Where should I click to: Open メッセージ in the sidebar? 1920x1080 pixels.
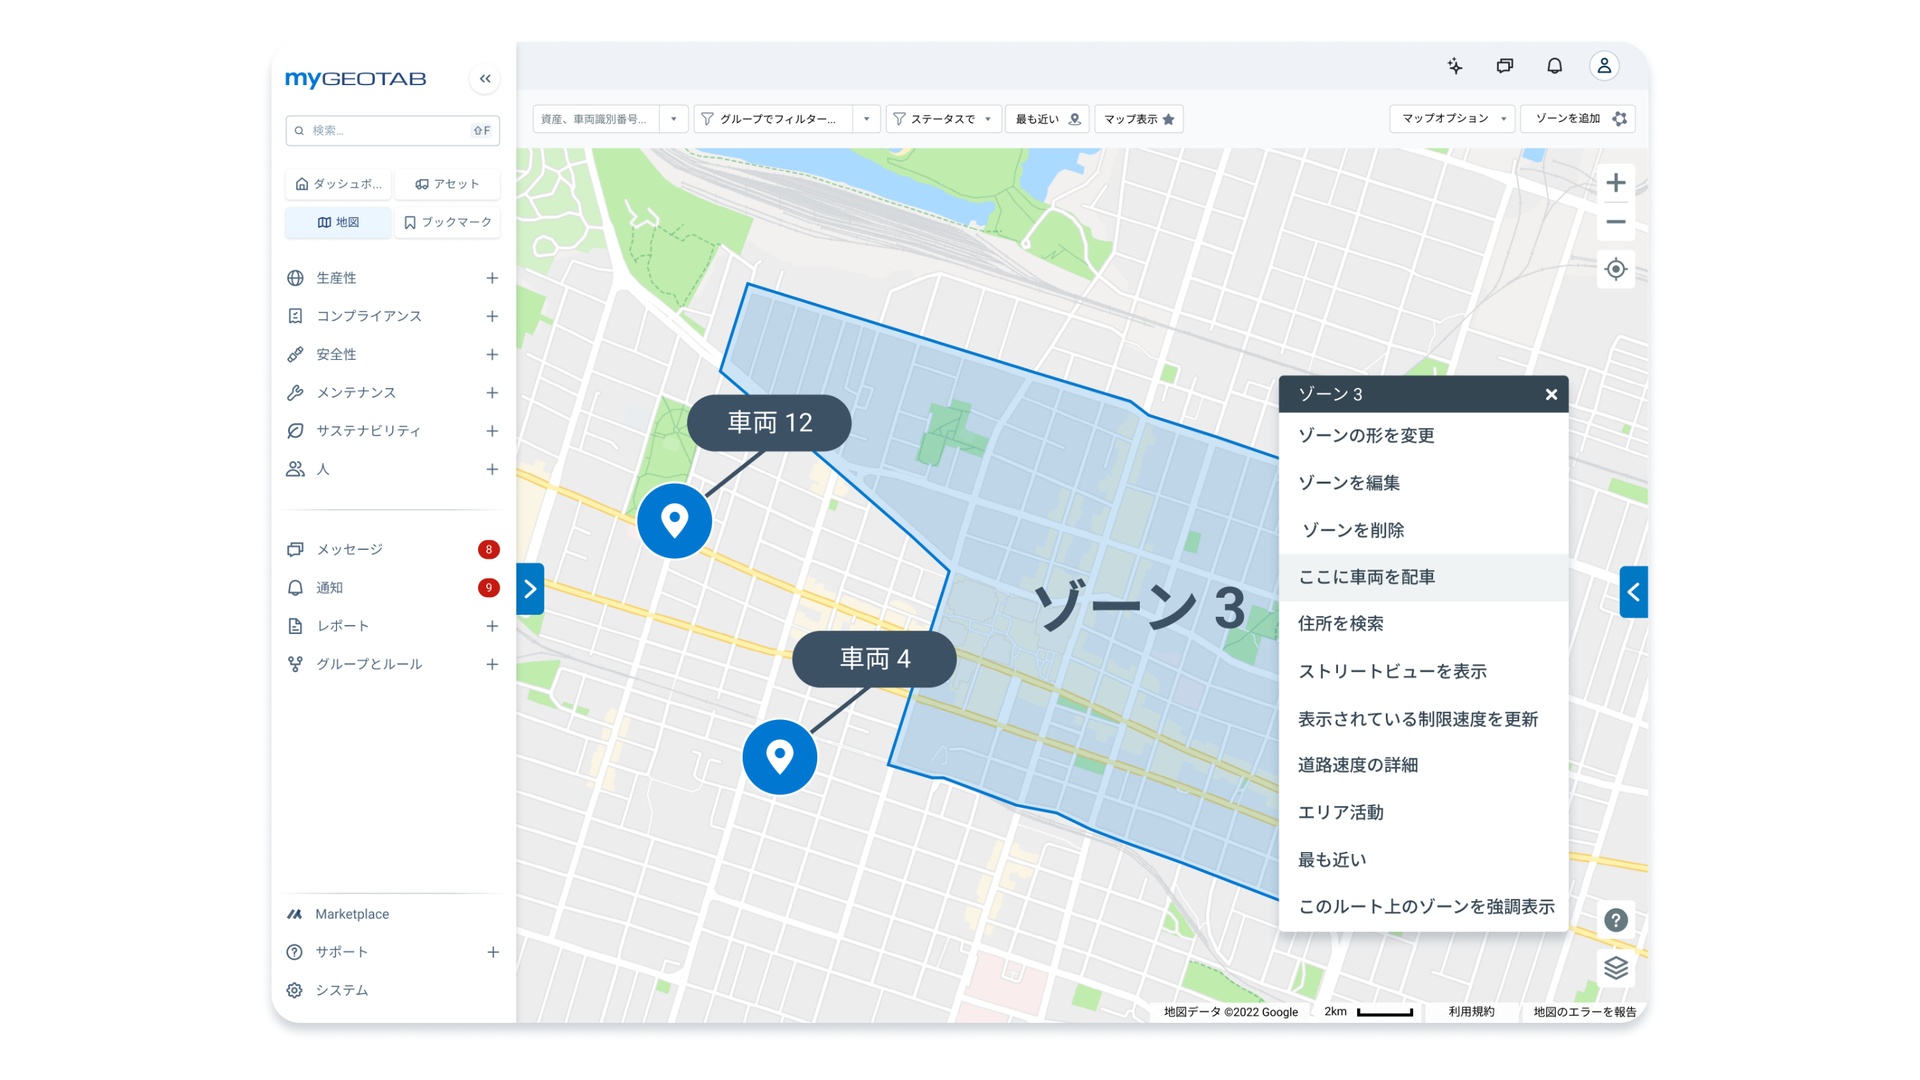point(350,550)
